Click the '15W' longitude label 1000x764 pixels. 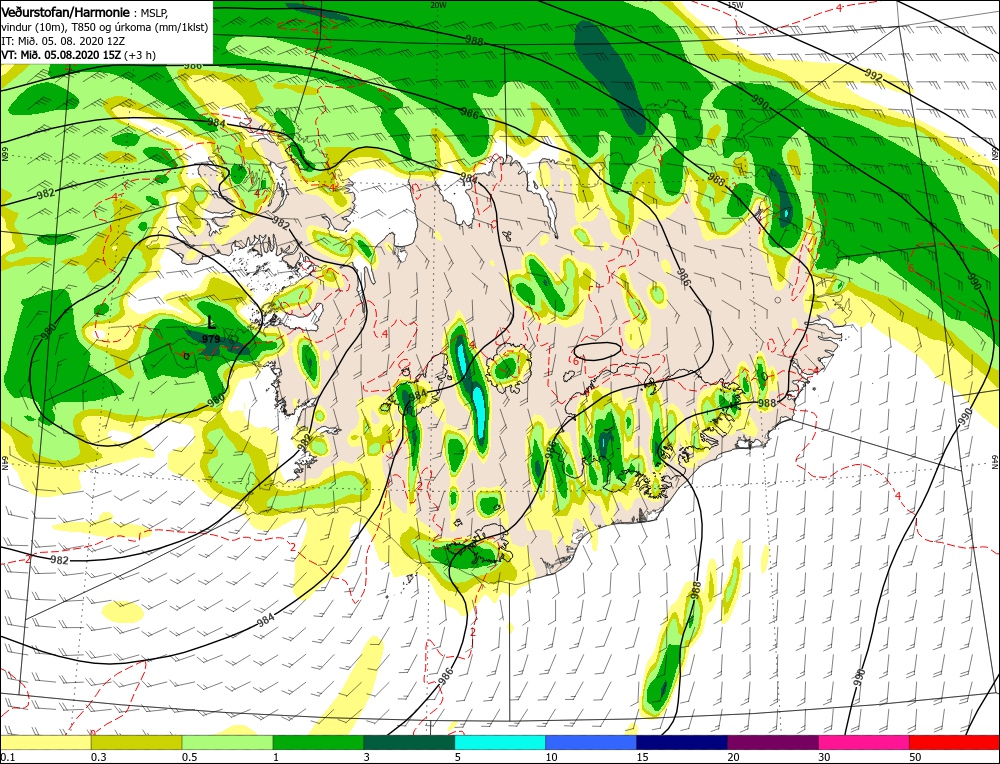(735, 5)
